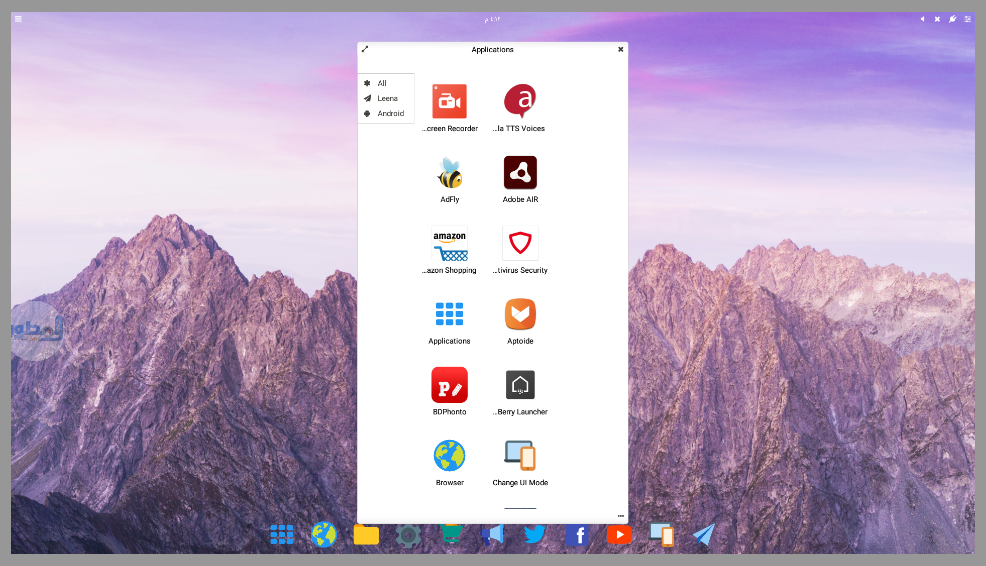Open the shopping cart store in dock
Image resolution: width=986 pixels, height=566 pixels.
451,535
